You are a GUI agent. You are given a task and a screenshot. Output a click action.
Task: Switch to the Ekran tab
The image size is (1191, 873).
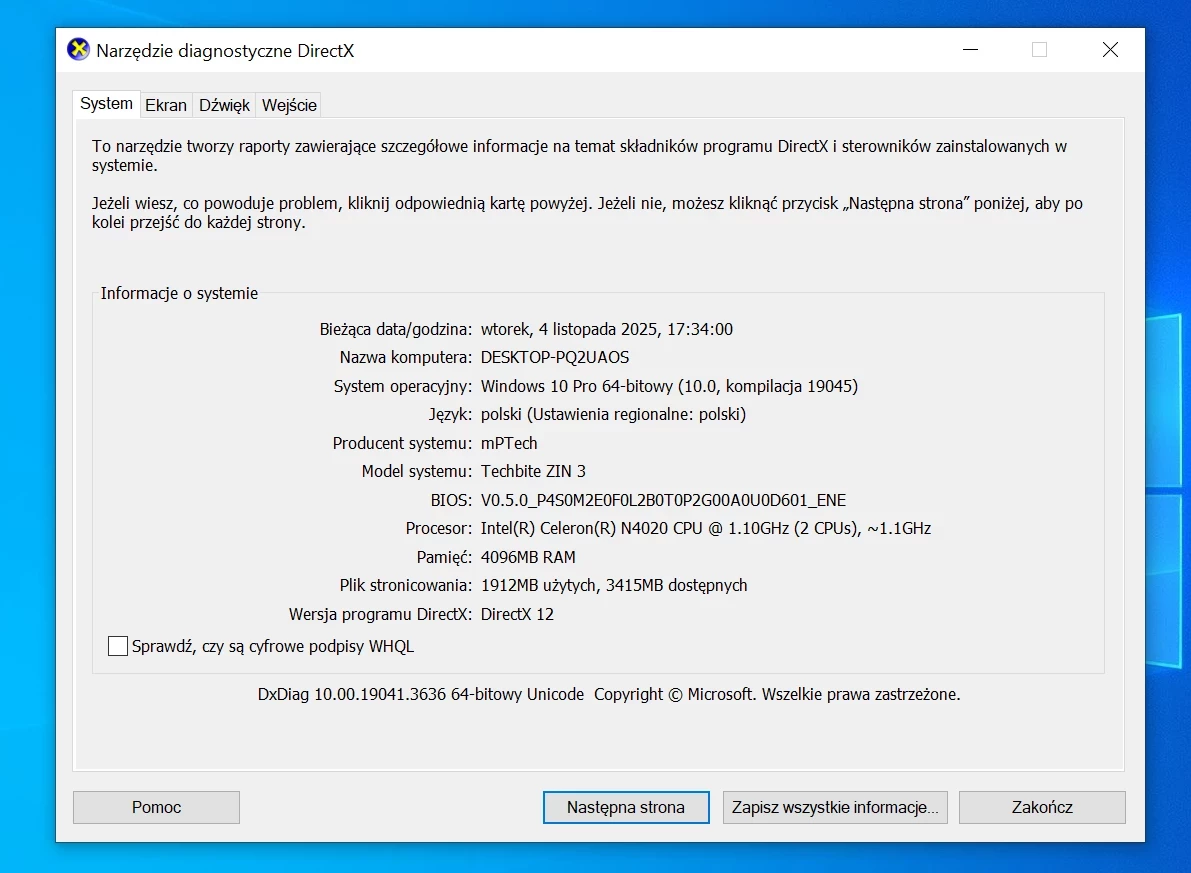point(166,104)
